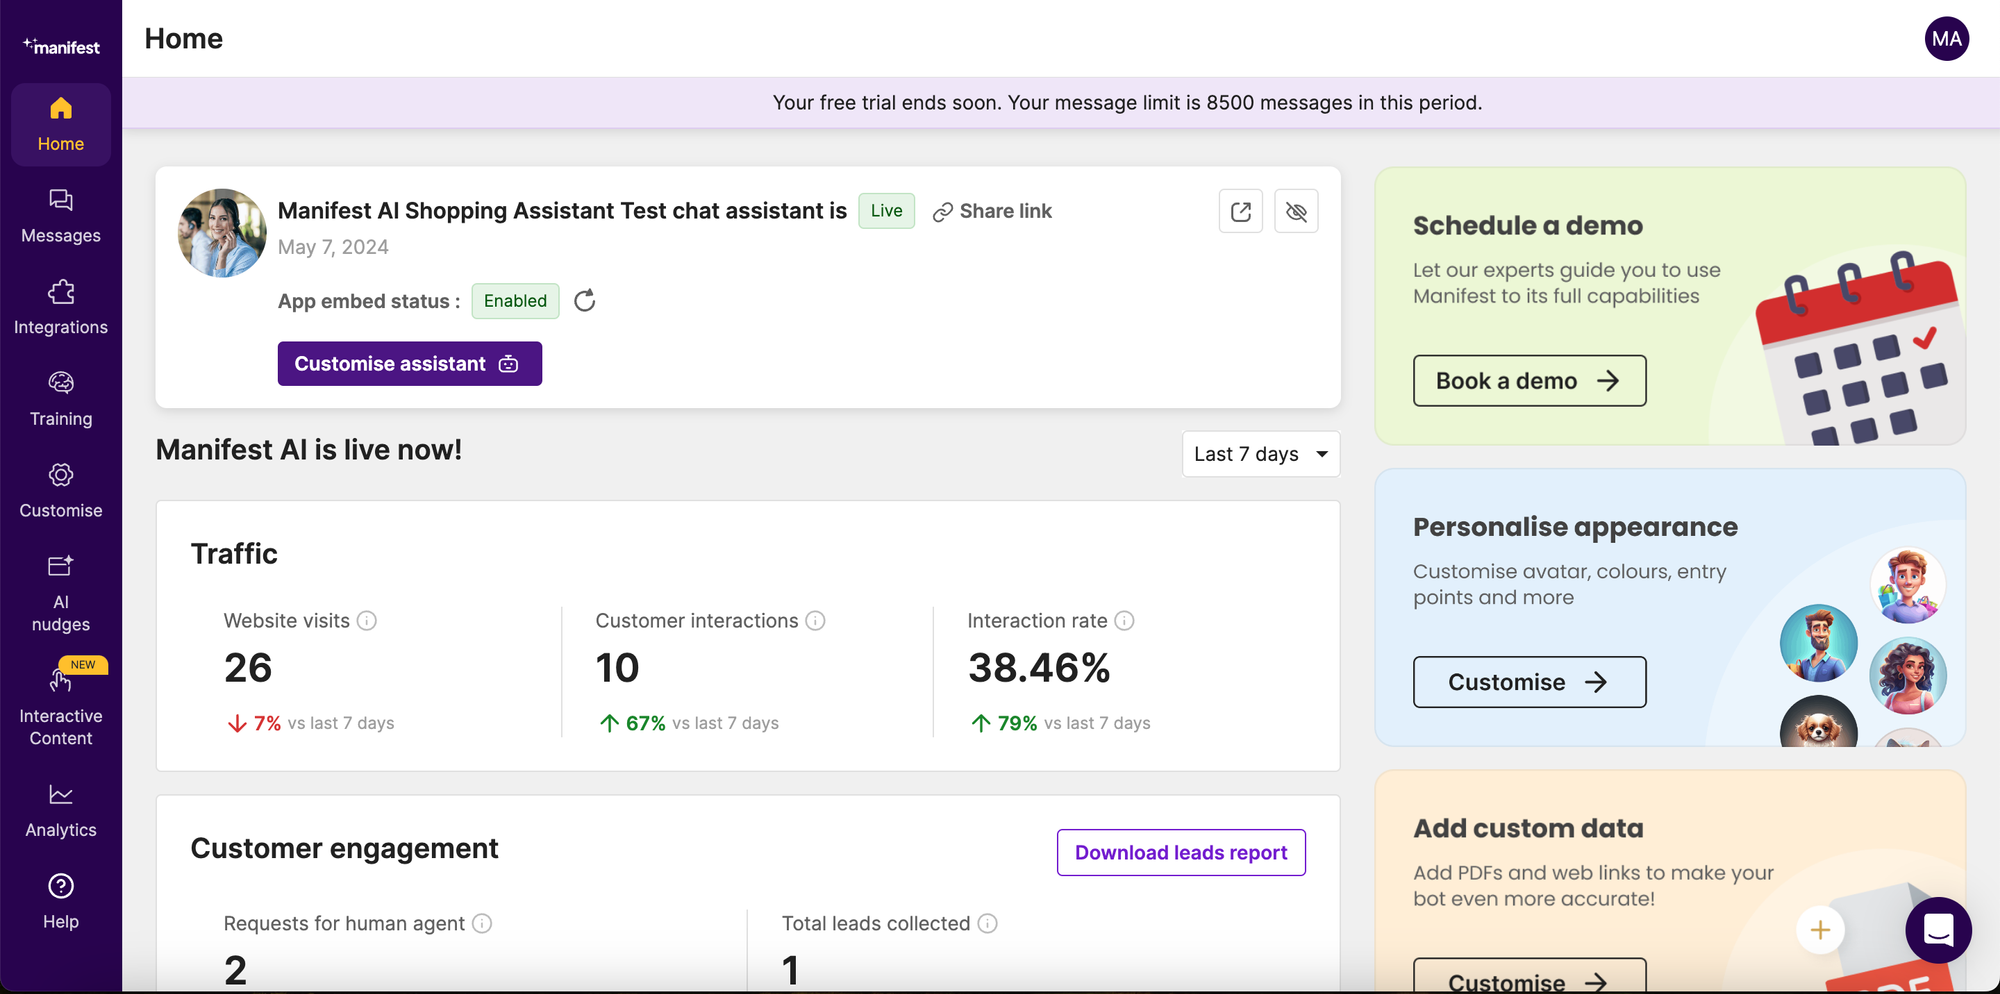
Task: Click the Customise assistant button
Action: click(409, 363)
